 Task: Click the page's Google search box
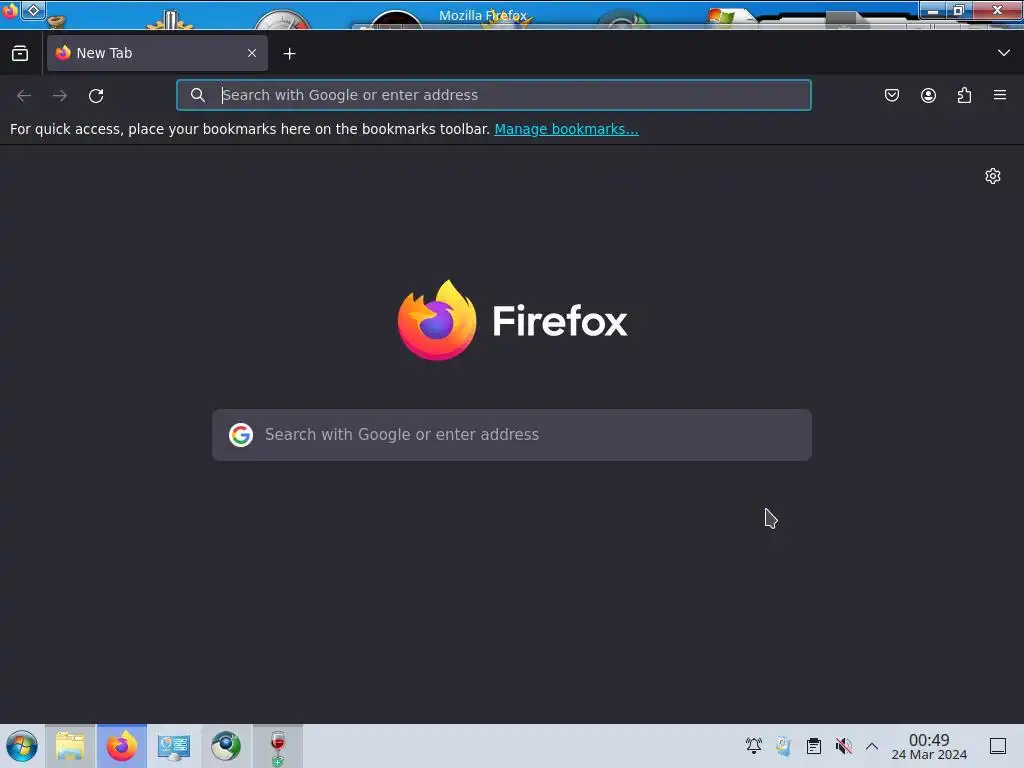click(512, 435)
